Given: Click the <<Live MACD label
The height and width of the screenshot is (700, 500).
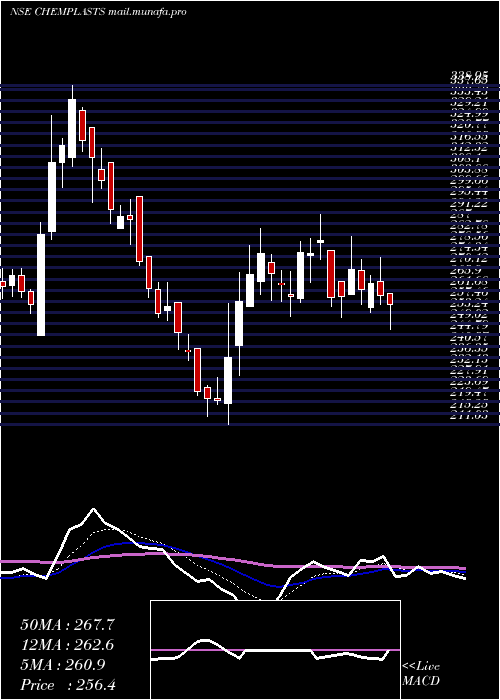Looking at the screenshot, I should 421,674.
